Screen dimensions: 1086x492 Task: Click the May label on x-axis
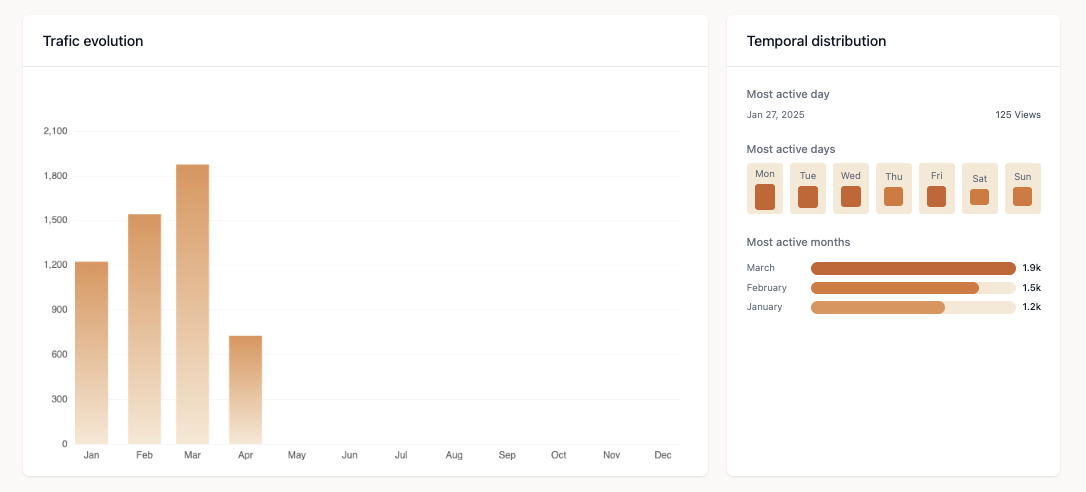[297, 455]
